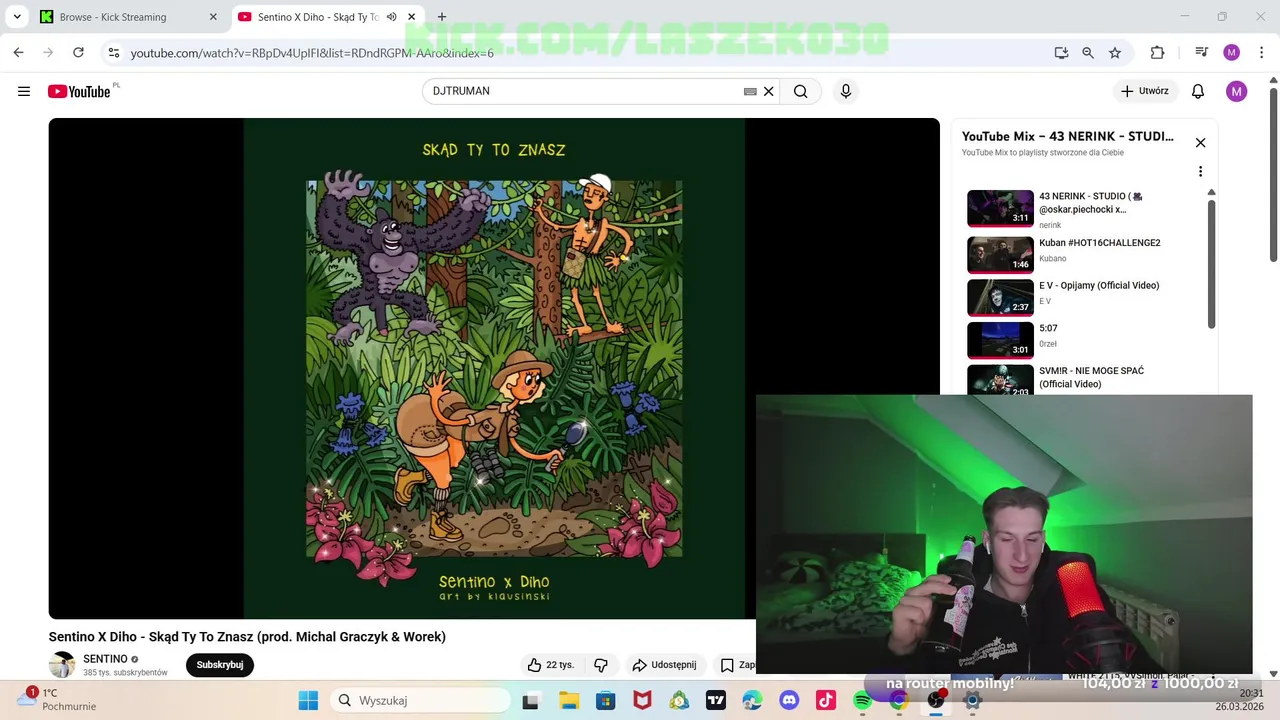Like the video with 22 tys.

(551, 665)
